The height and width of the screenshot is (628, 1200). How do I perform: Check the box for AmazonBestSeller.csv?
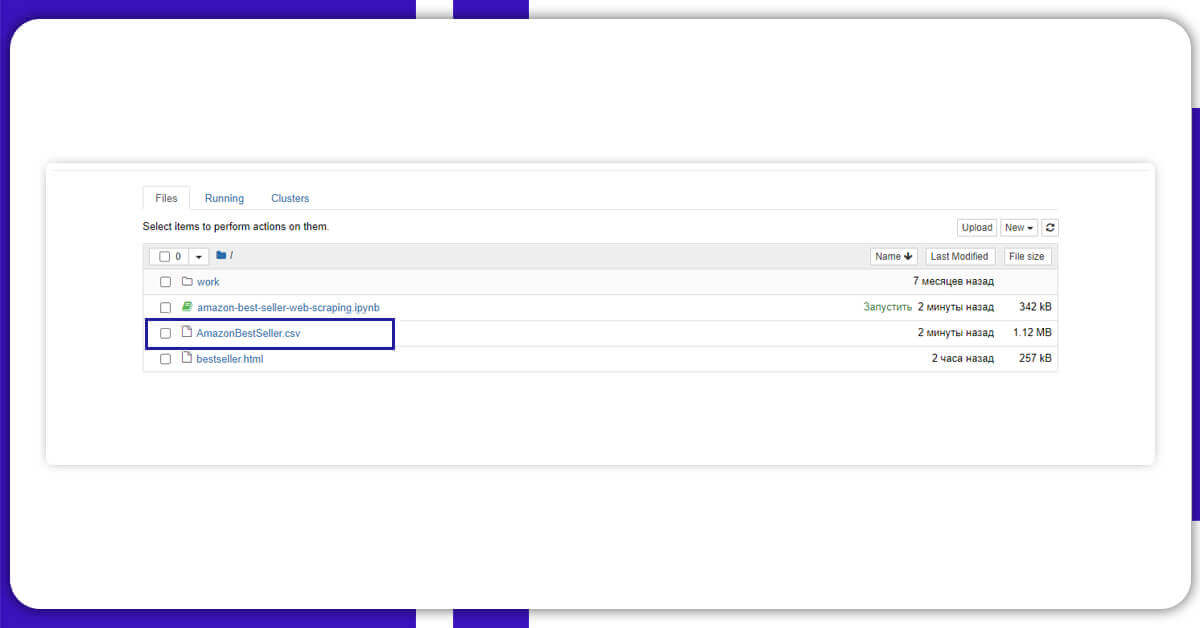click(166, 333)
